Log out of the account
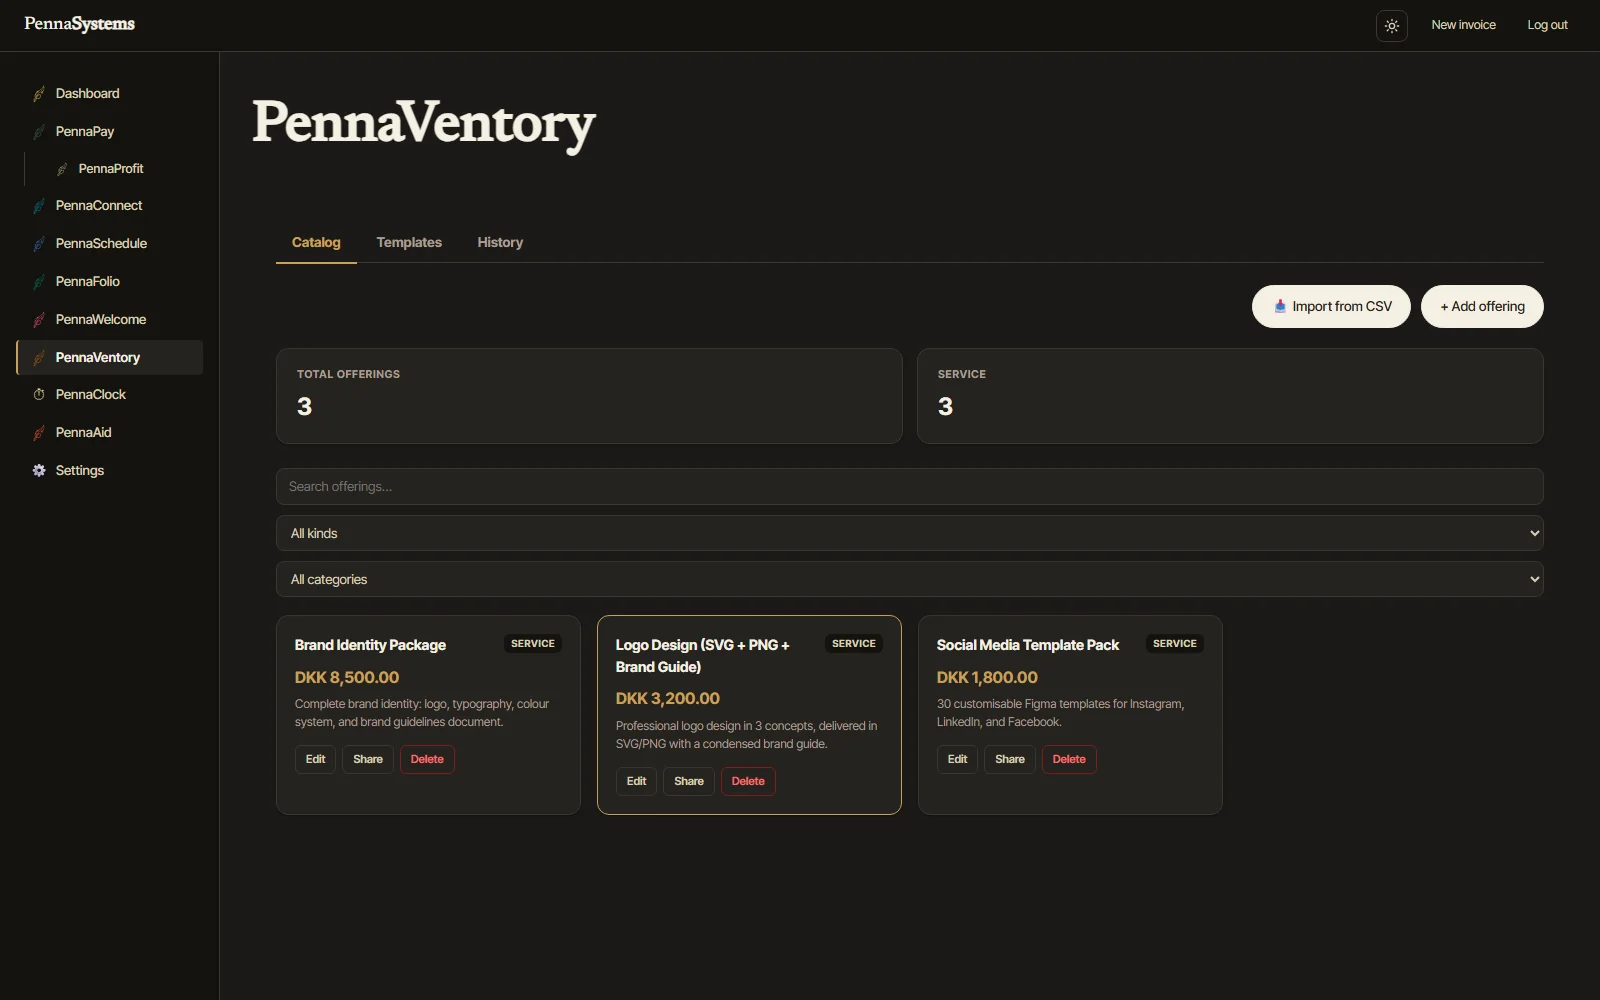Image resolution: width=1600 pixels, height=1000 pixels. (x=1547, y=25)
